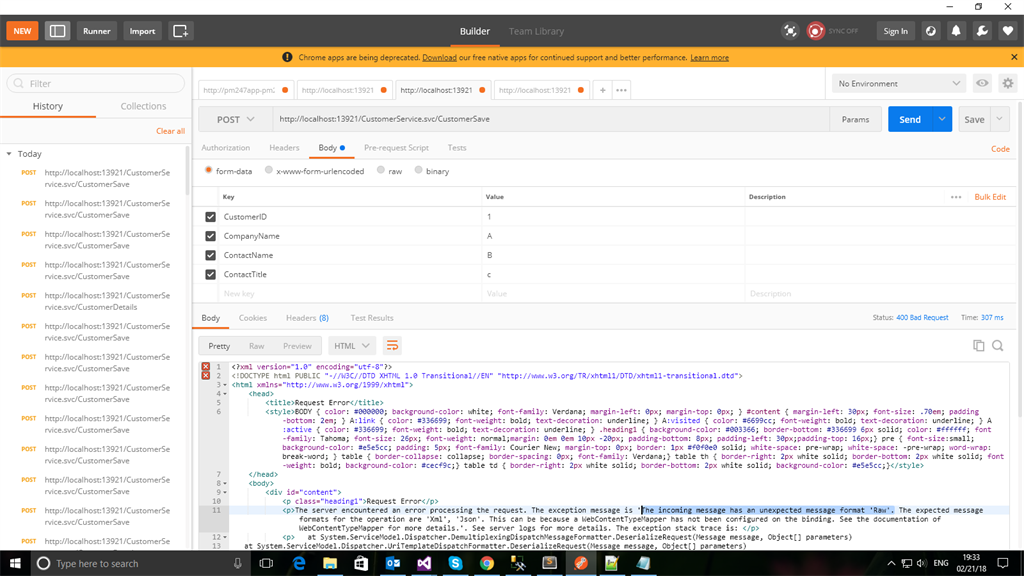
Task: Collapse the Today history group
Action: click(9, 154)
